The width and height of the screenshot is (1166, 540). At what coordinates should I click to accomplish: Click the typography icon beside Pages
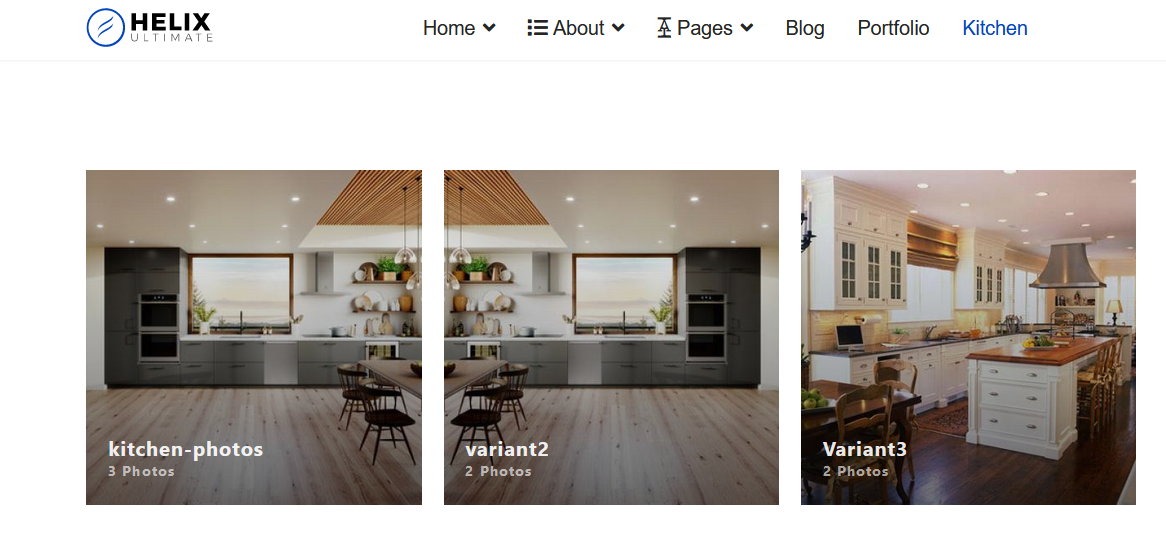pos(664,28)
